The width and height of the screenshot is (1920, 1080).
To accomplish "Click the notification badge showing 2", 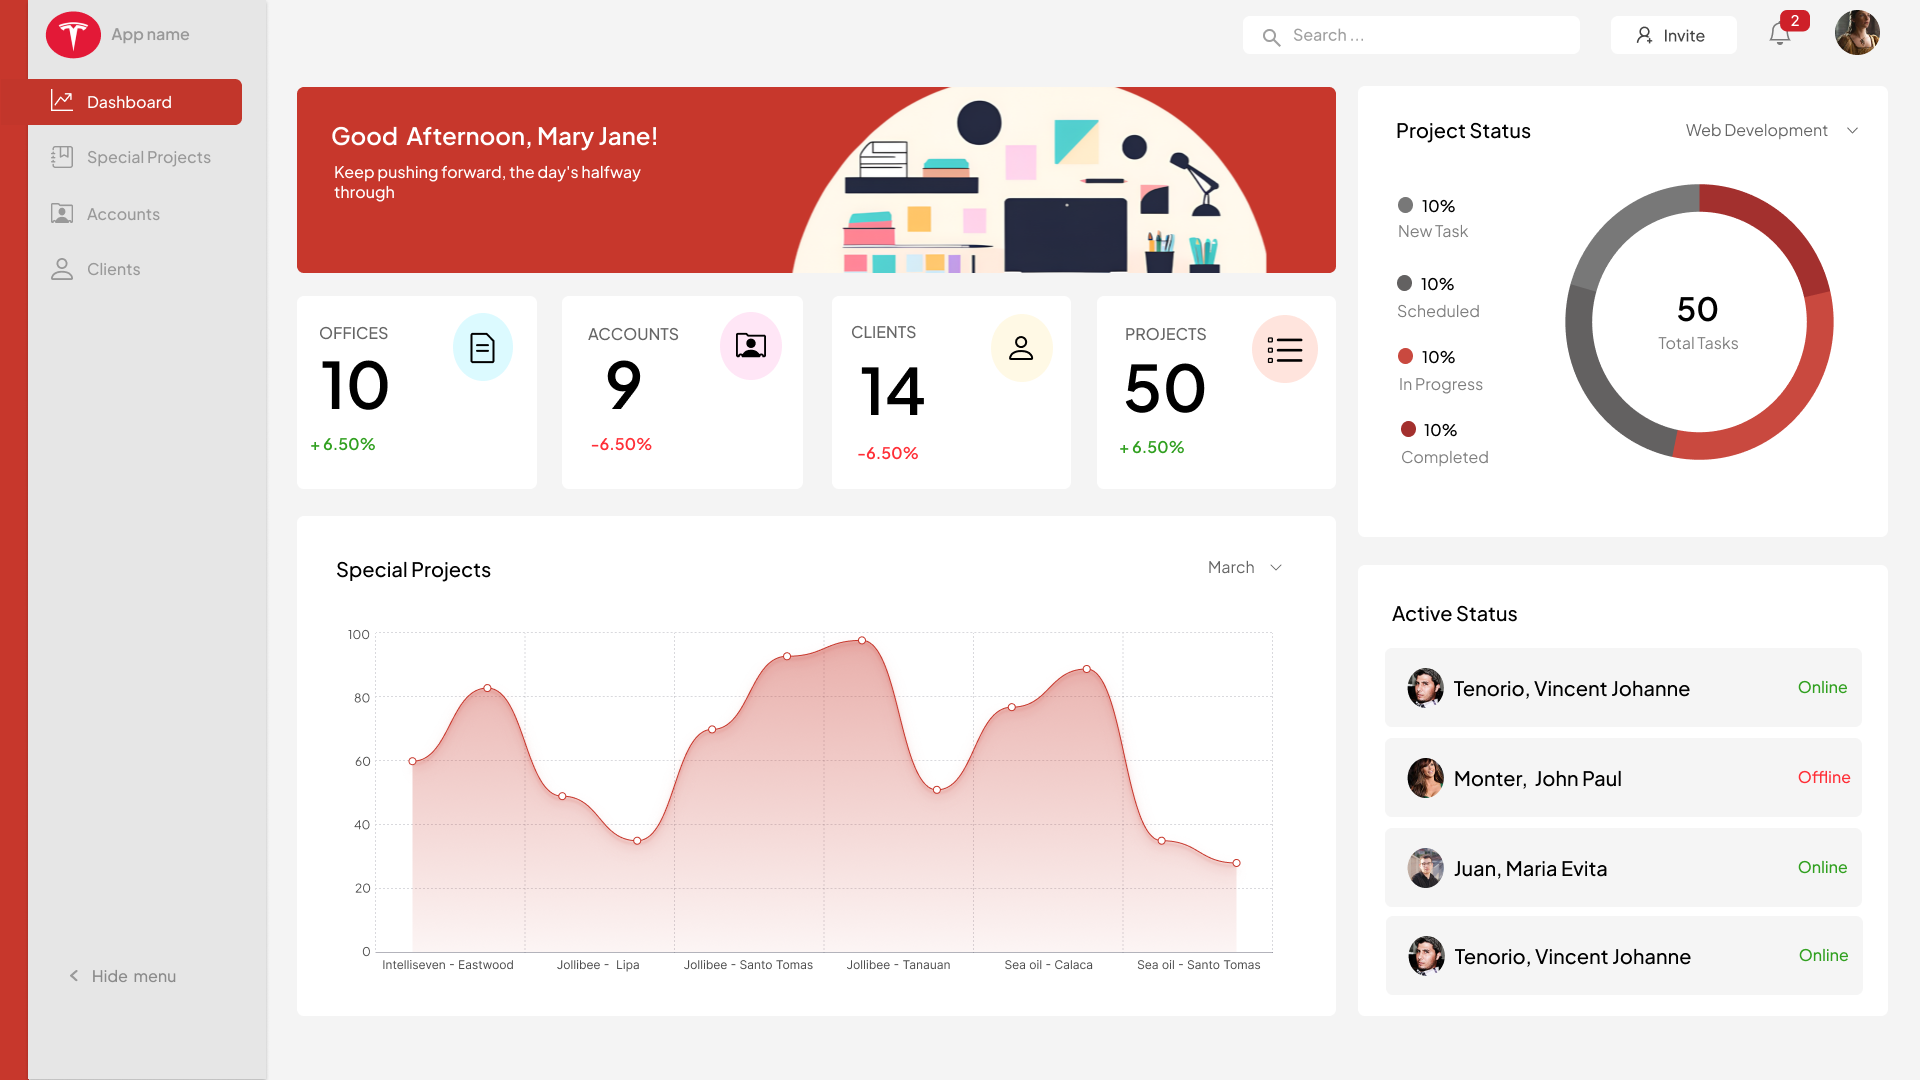I will coord(1794,20).
